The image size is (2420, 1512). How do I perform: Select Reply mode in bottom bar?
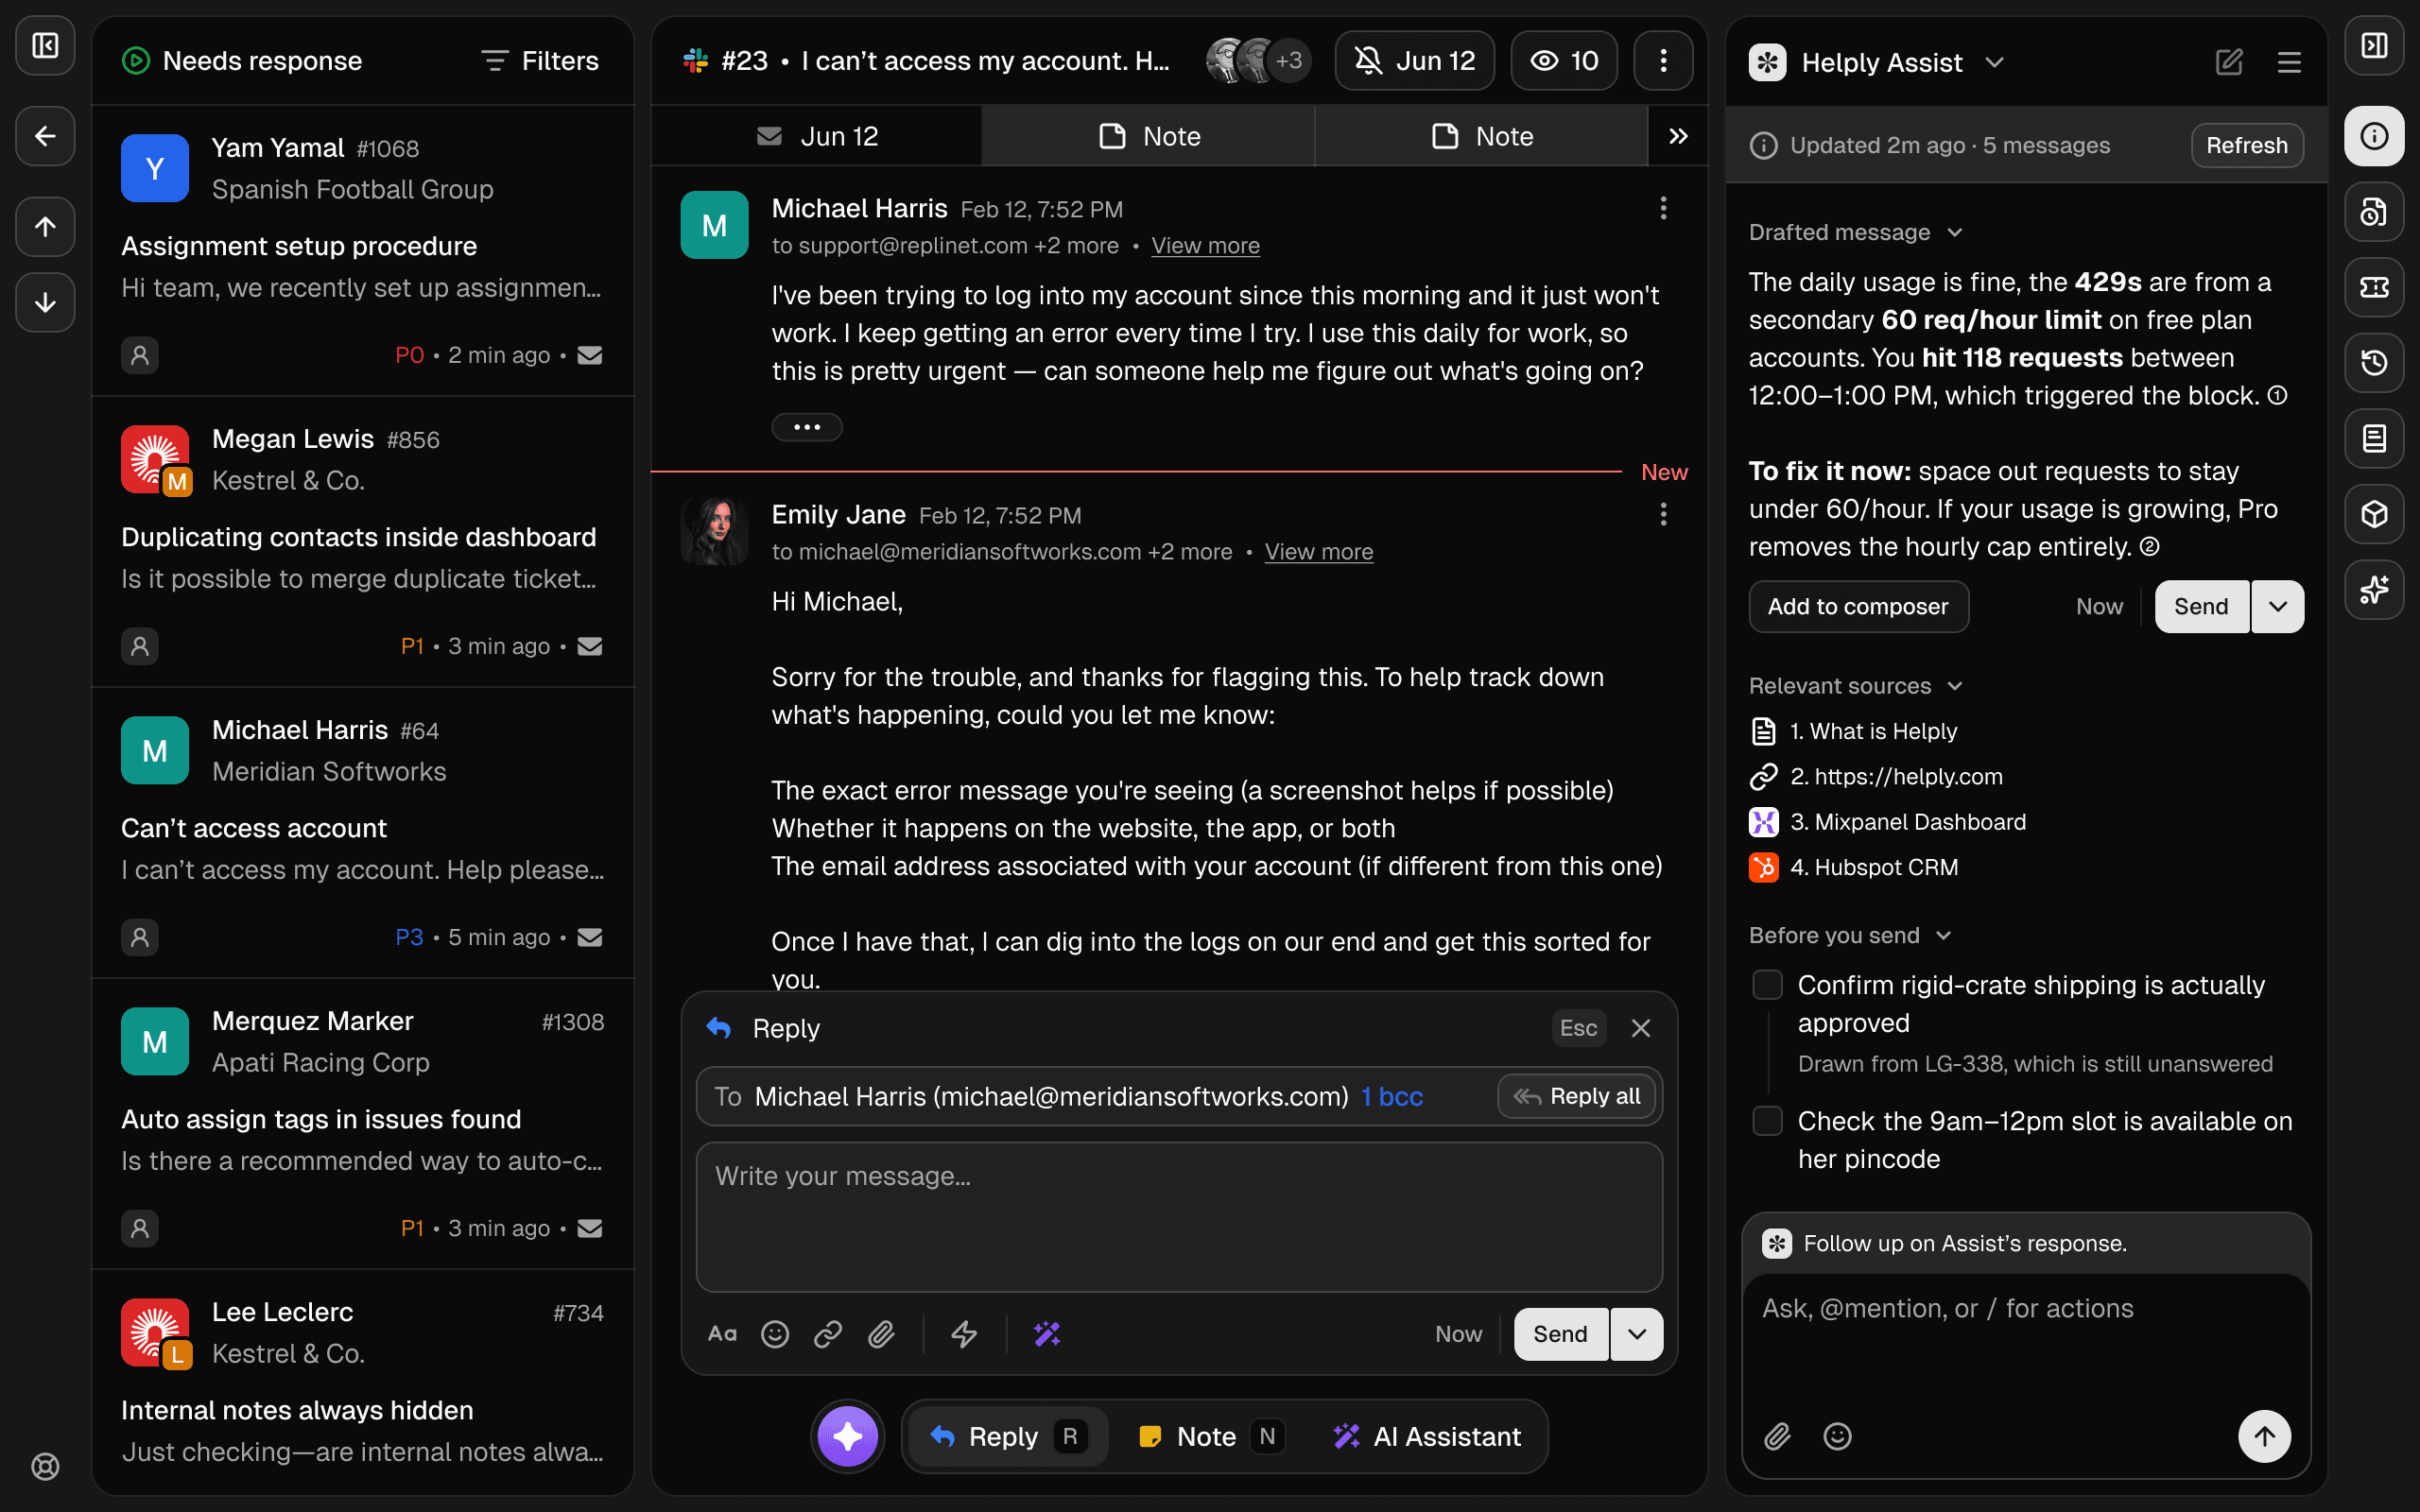(x=1007, y=1436)
